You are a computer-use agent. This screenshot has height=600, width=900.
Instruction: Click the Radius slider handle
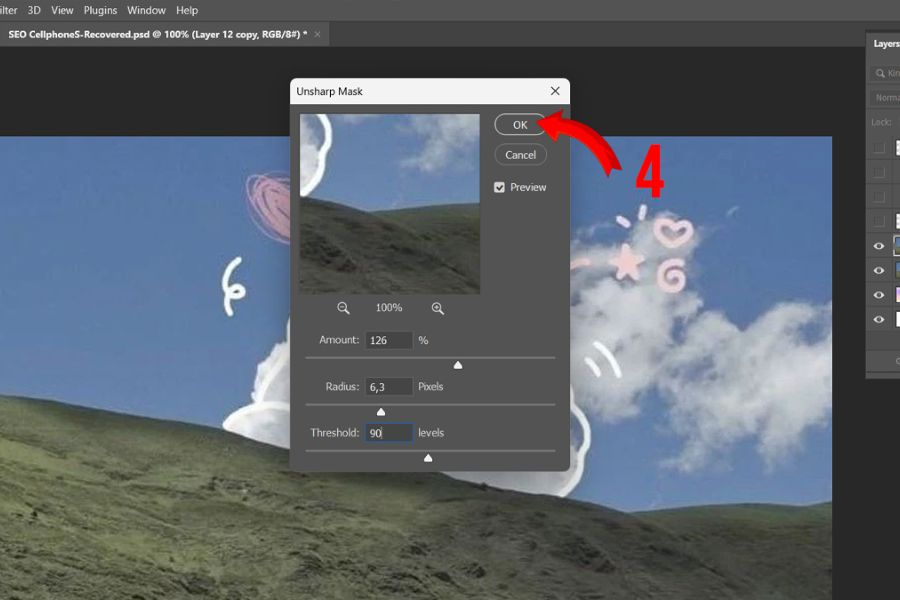(x=380, y=412)
